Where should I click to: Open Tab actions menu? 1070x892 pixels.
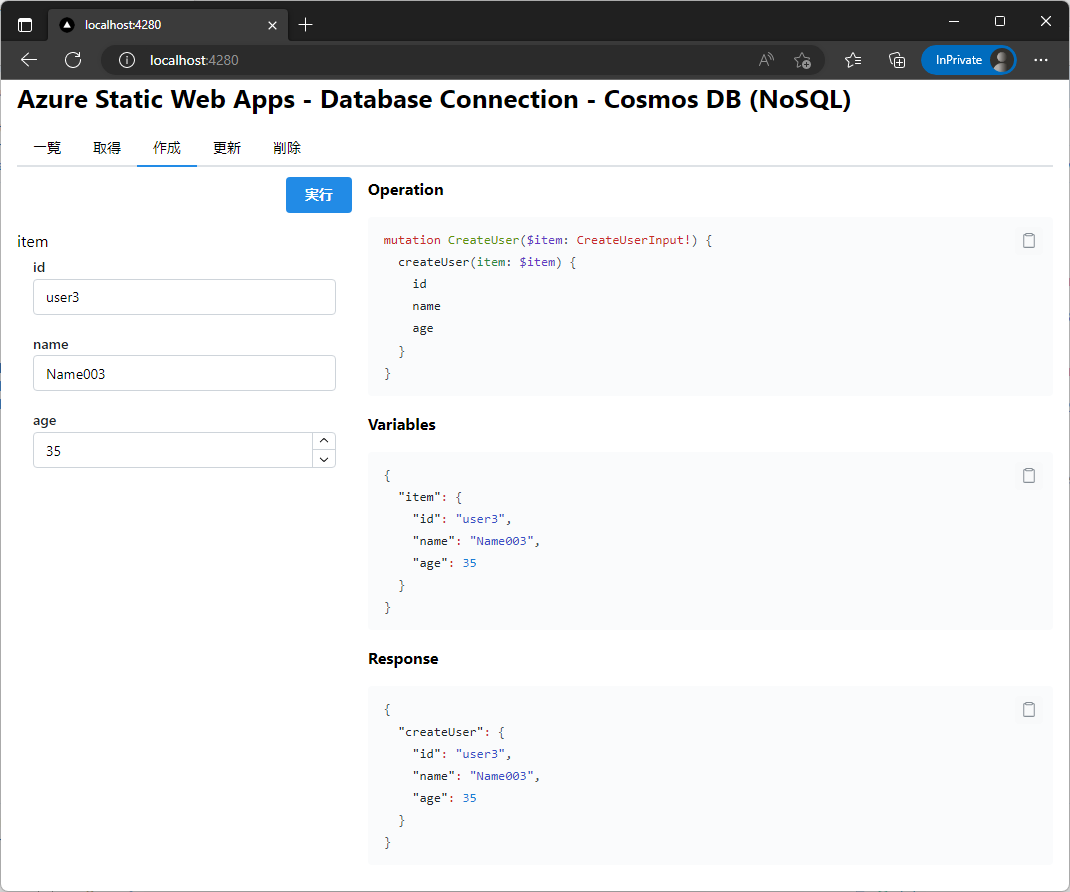pos(25,25)
